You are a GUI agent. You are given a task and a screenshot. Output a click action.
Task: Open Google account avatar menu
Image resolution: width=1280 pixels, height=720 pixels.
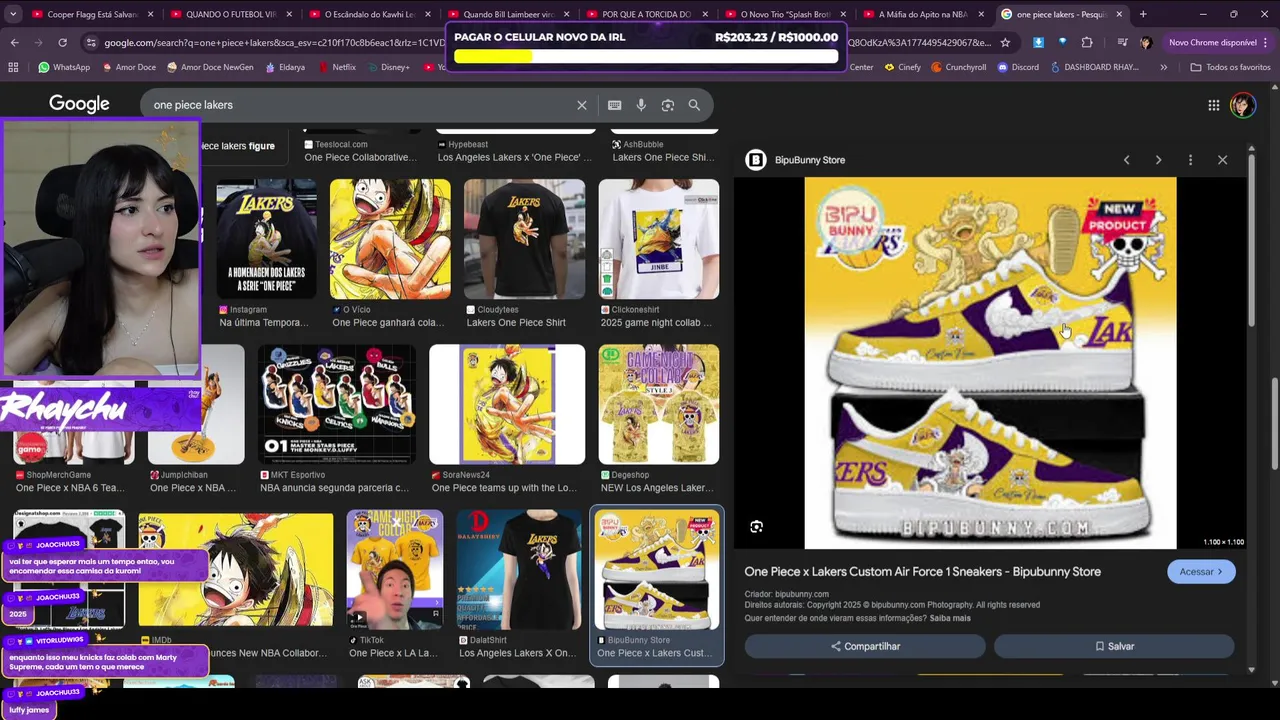1242,105
